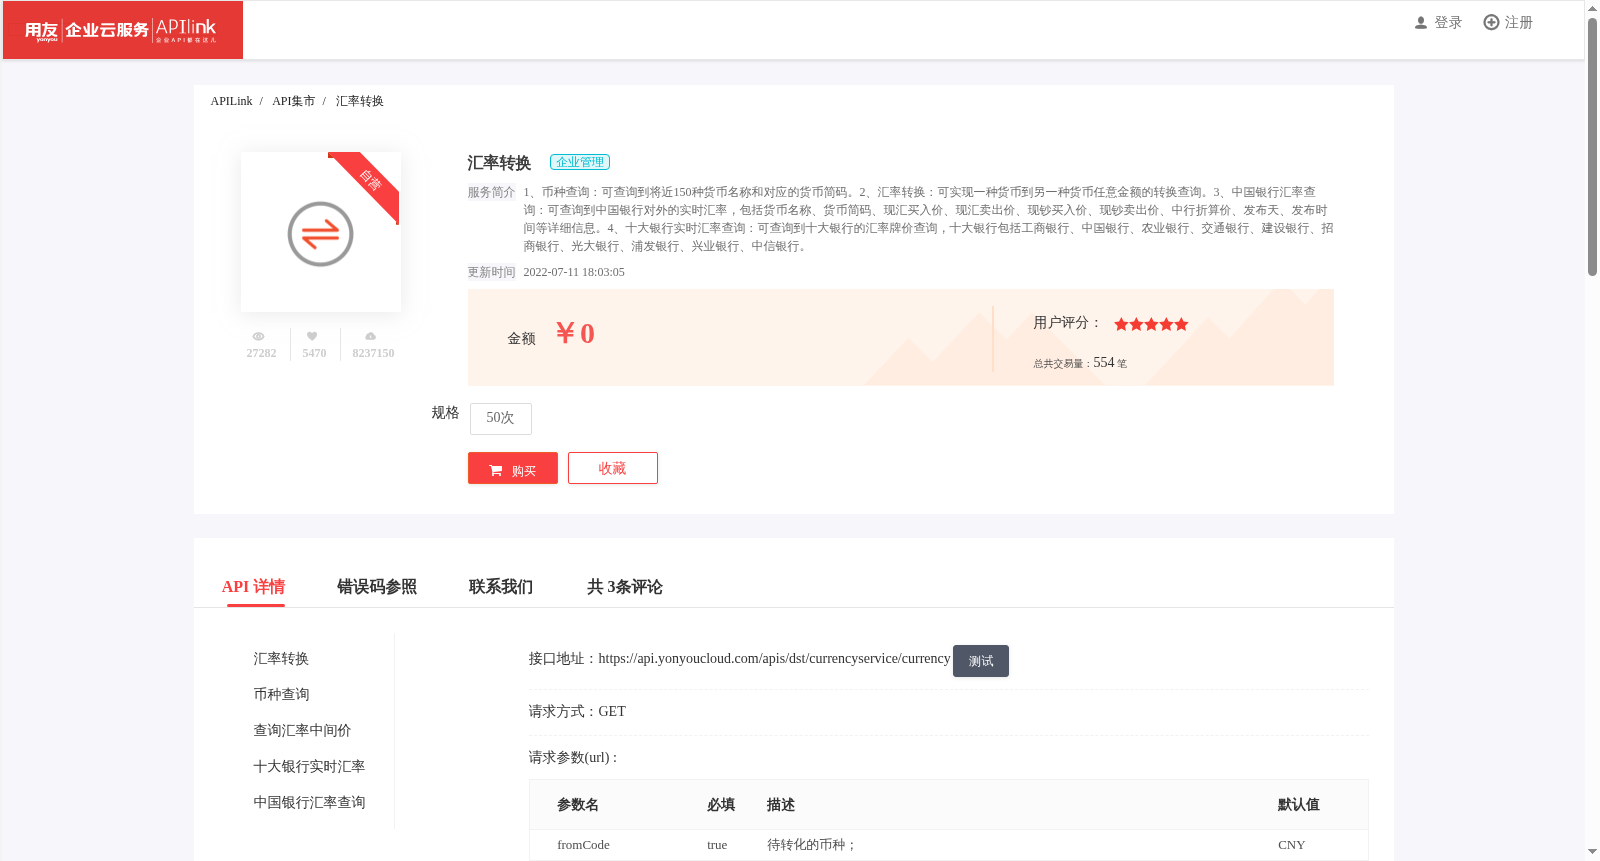Click the 总共交易量 554 笔 text
This screenshot has width=1600, height=861.
tap(1080, 363)
